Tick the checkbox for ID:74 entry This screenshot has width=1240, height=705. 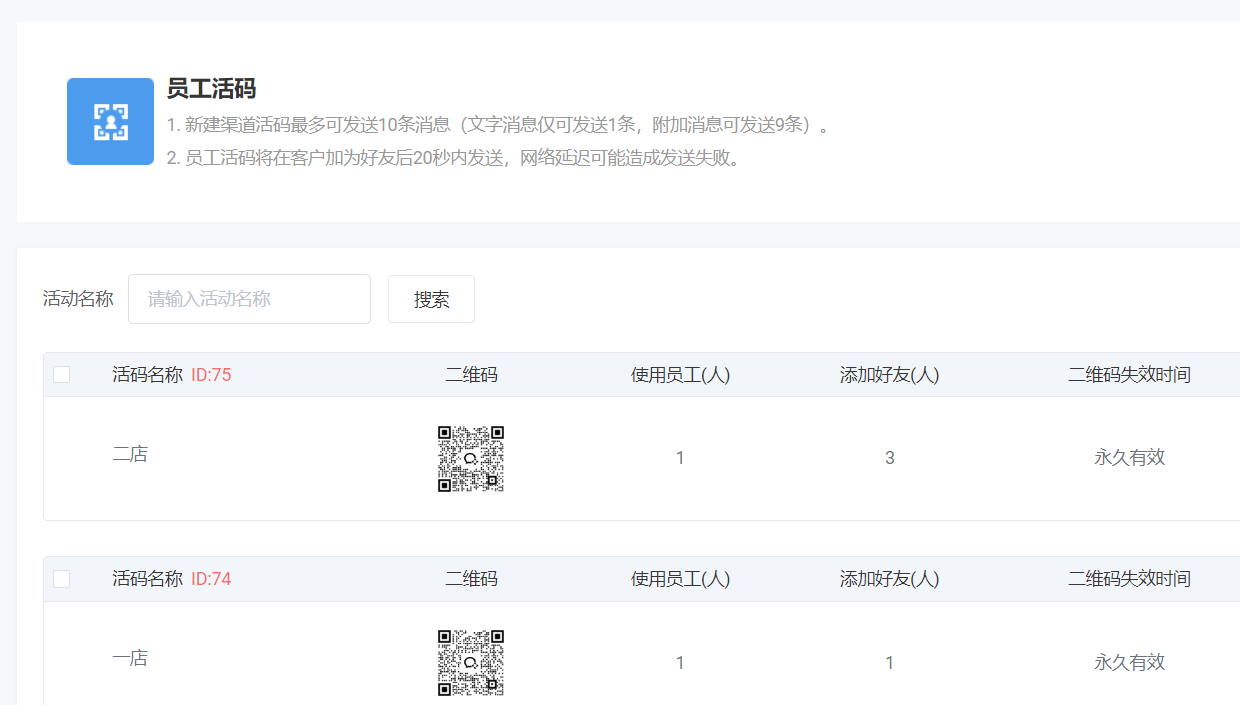pos(62,579)
